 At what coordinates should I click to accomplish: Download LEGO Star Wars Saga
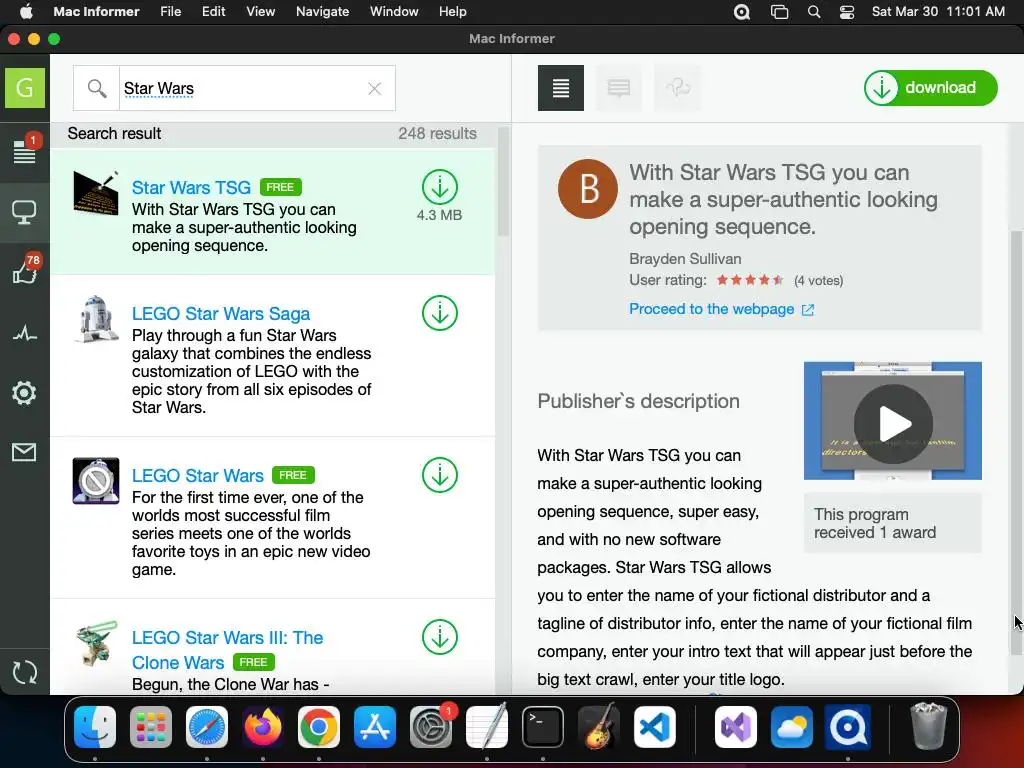click(x=440, y=313)
